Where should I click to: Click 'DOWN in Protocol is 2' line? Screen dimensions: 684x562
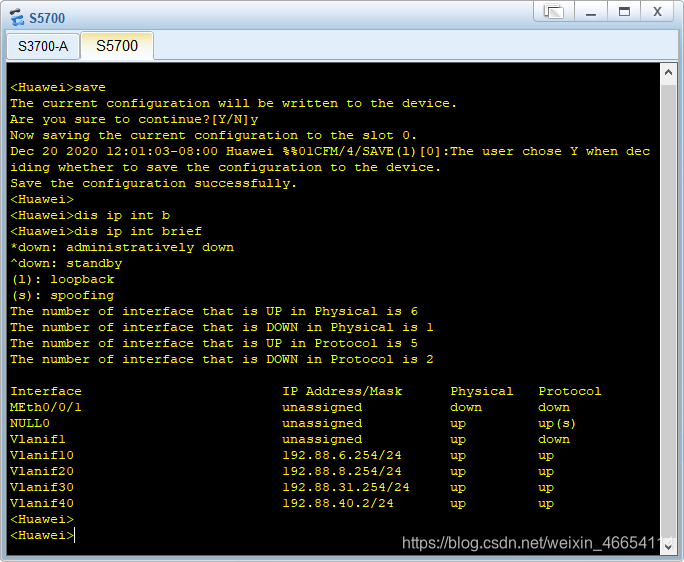[222, 360]
